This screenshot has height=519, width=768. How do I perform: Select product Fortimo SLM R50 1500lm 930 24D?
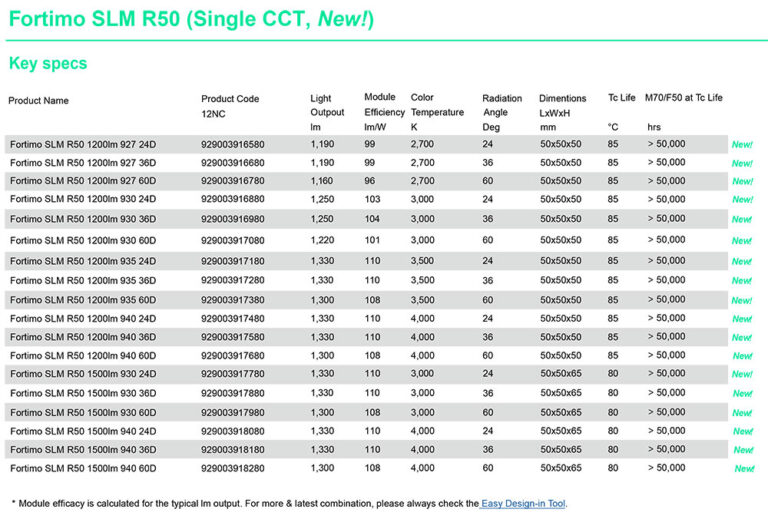click(x=83, y=374)
